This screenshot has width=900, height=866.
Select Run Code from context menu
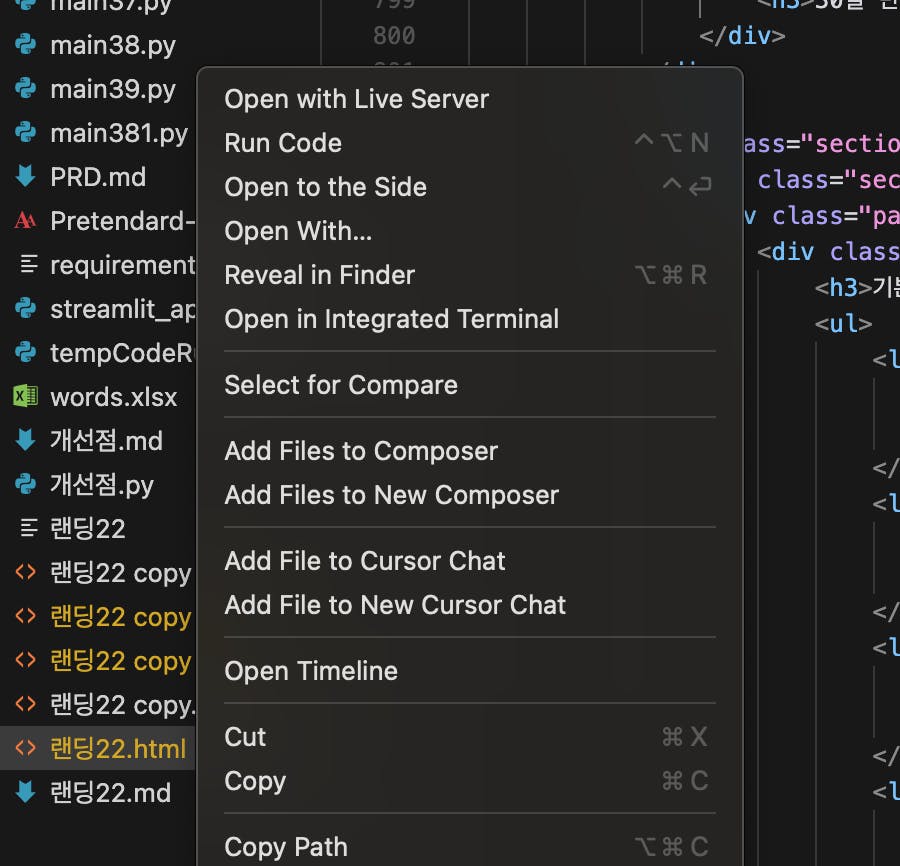click(283, 143)
